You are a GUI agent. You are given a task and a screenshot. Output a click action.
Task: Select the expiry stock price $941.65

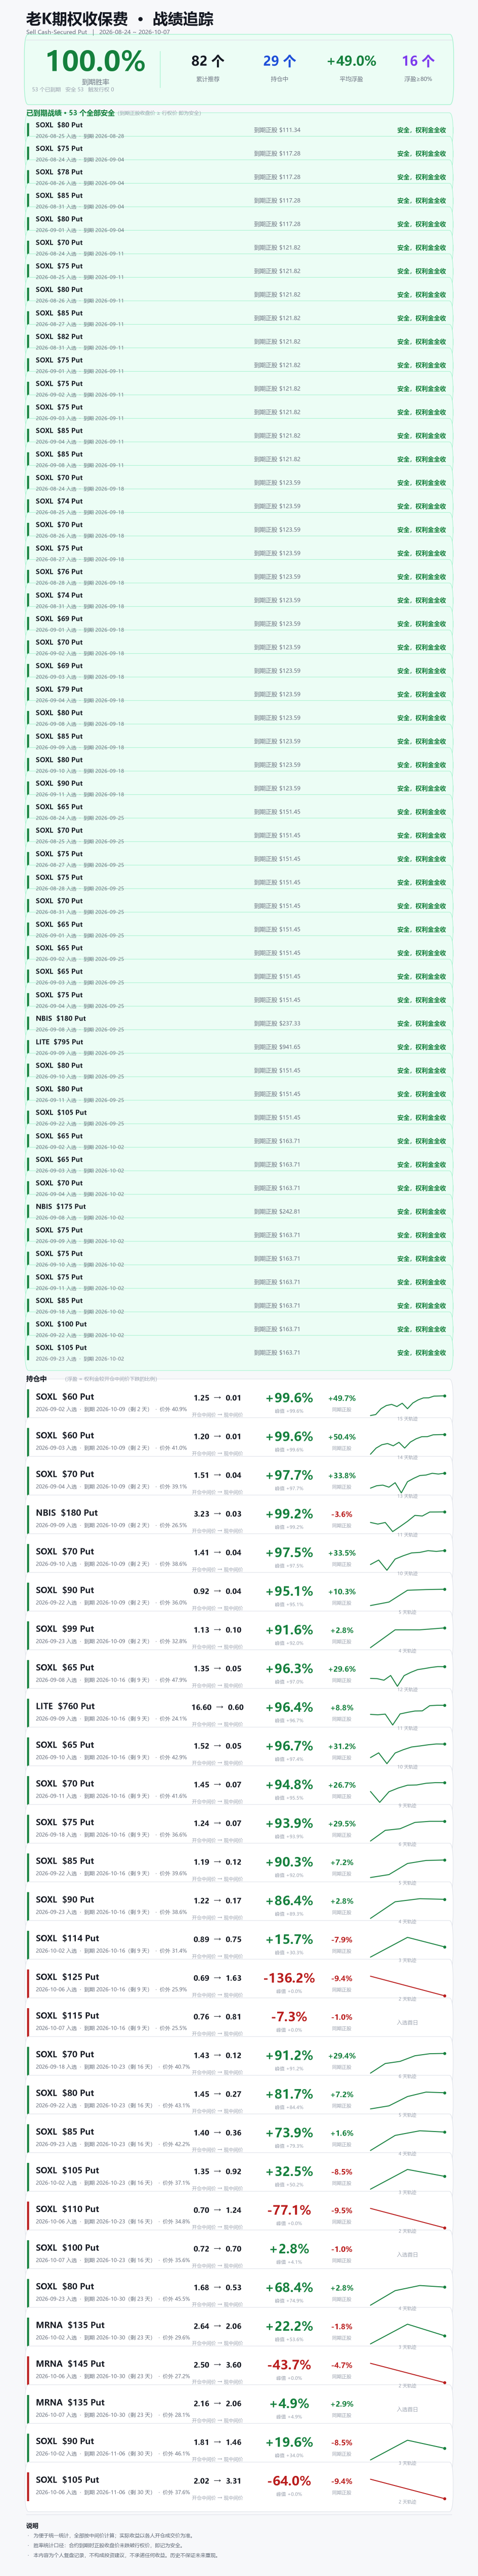point(277,1047)
